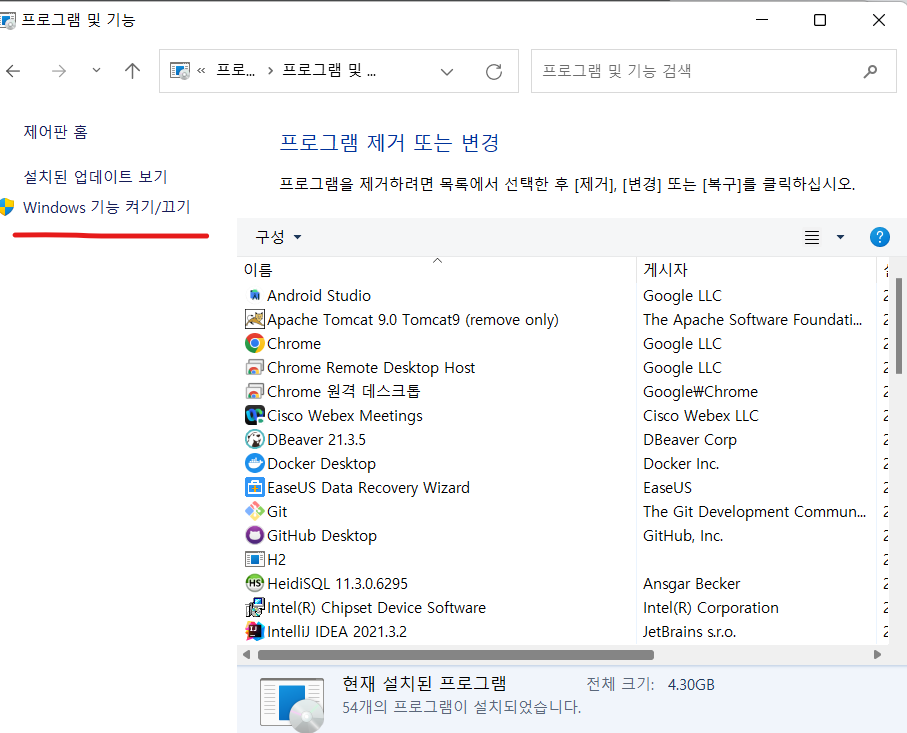Open Windows 기능 켜기/끄기 link
The width and height of the screenshot is (907, 733).
pos(106,207)
